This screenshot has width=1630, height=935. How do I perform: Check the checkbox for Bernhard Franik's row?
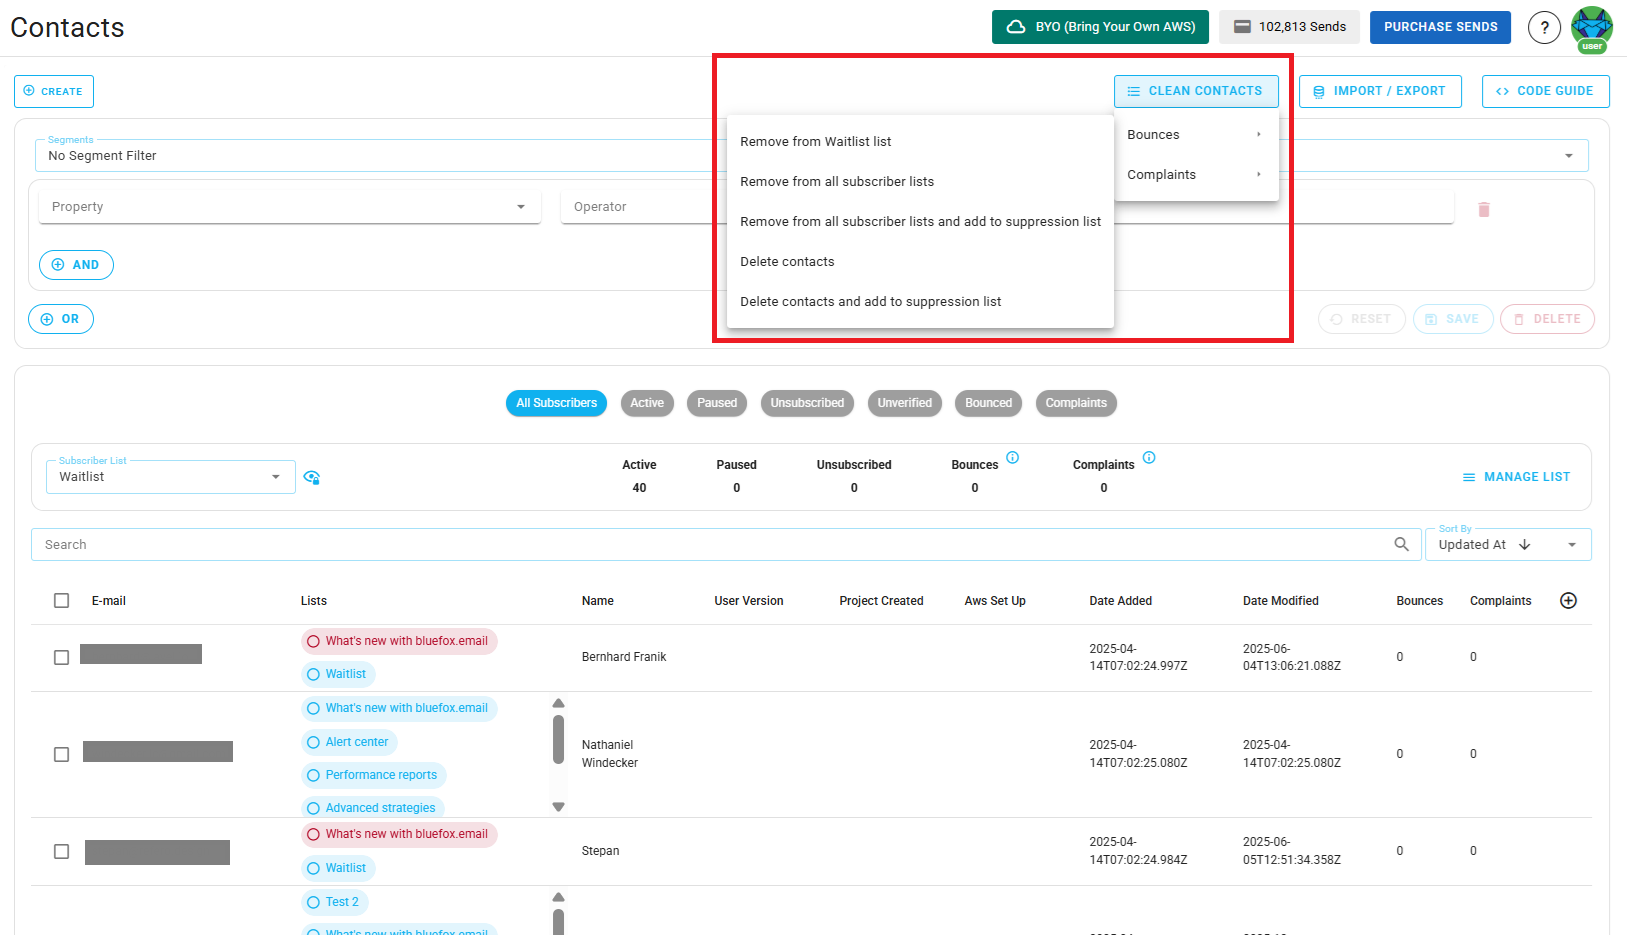point(61,657)
